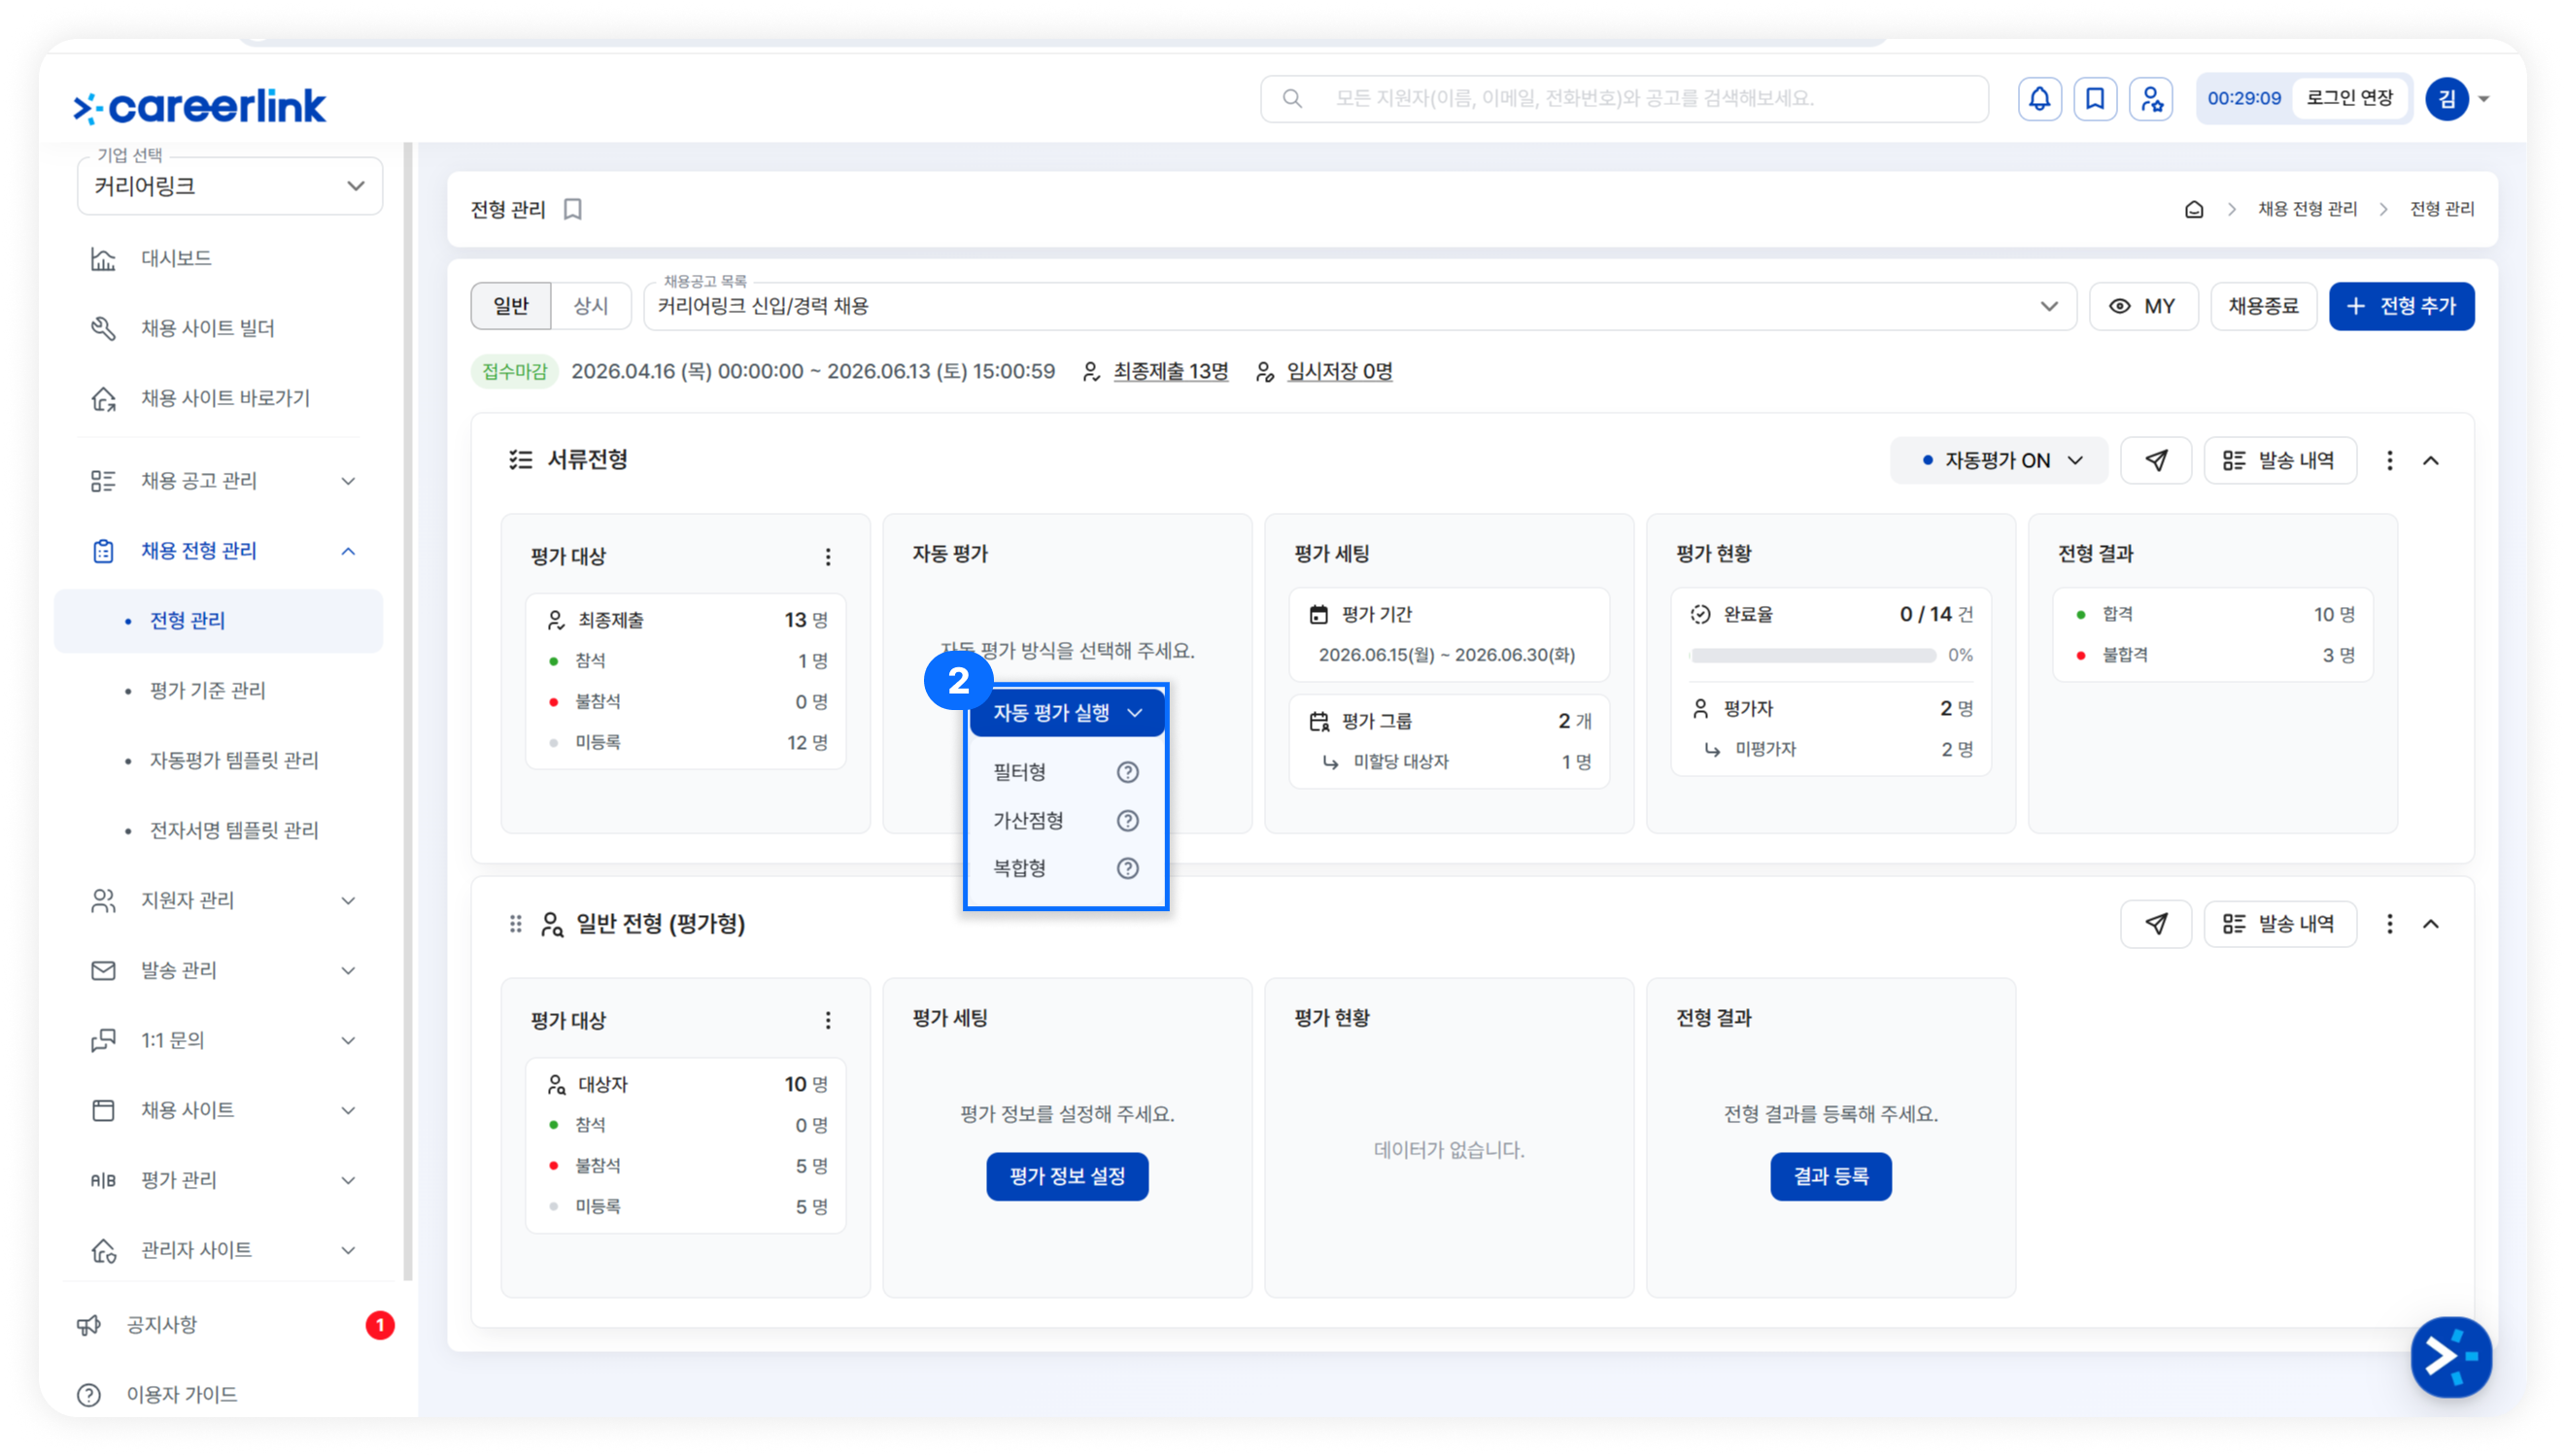Go to 채용 사이트 바로가기
The image size is (2566, 1456).
pyautogui.click(x=218, y=398)
